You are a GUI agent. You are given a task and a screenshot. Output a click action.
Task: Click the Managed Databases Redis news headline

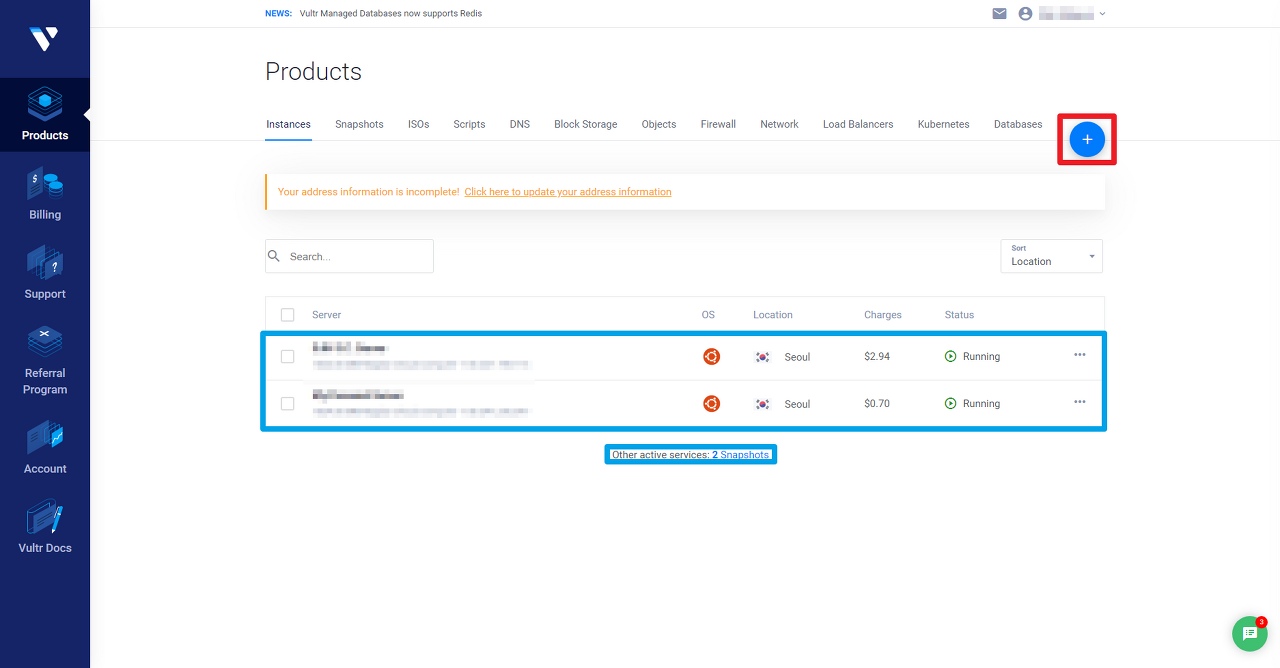click(391, 14)
